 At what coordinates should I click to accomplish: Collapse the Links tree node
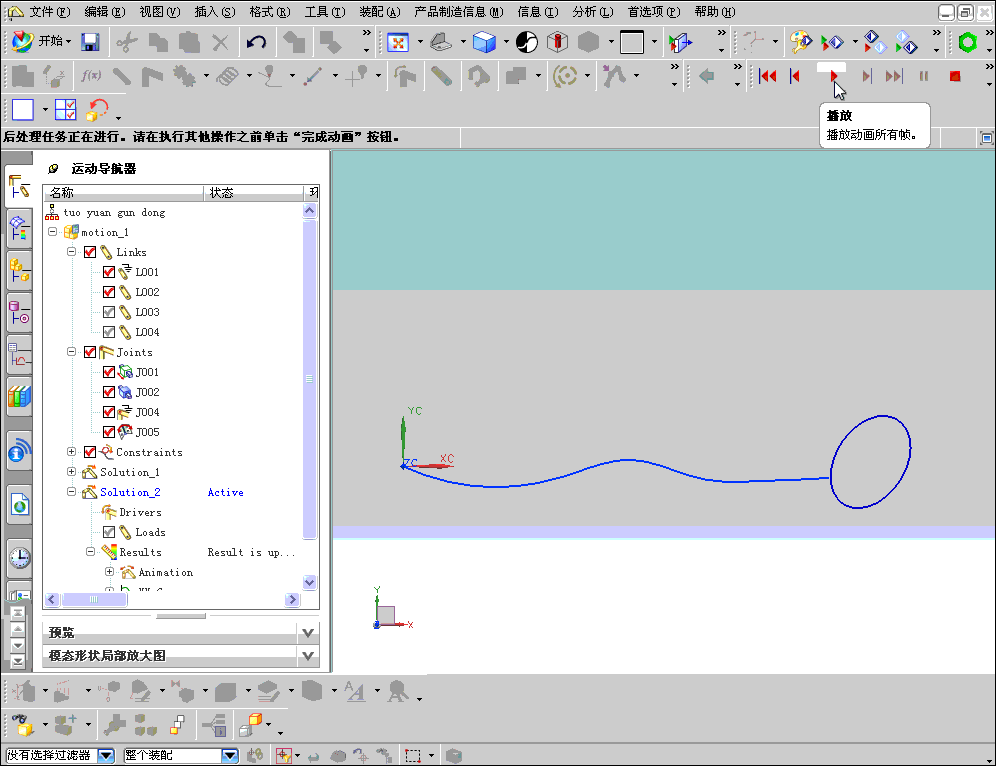72,252
